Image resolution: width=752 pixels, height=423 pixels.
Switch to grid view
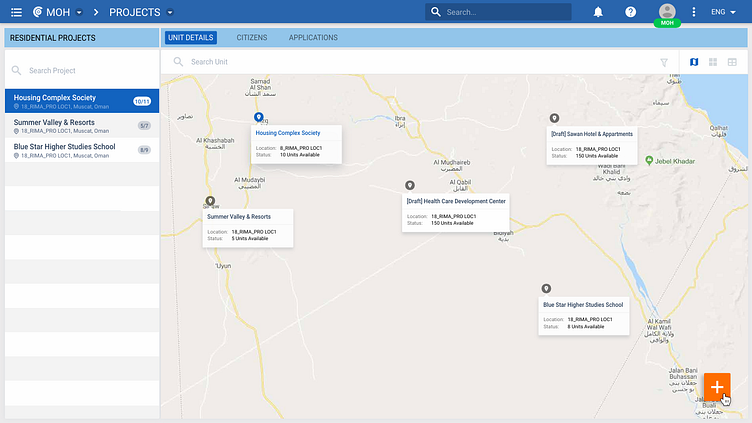click(x=713, y=62)
